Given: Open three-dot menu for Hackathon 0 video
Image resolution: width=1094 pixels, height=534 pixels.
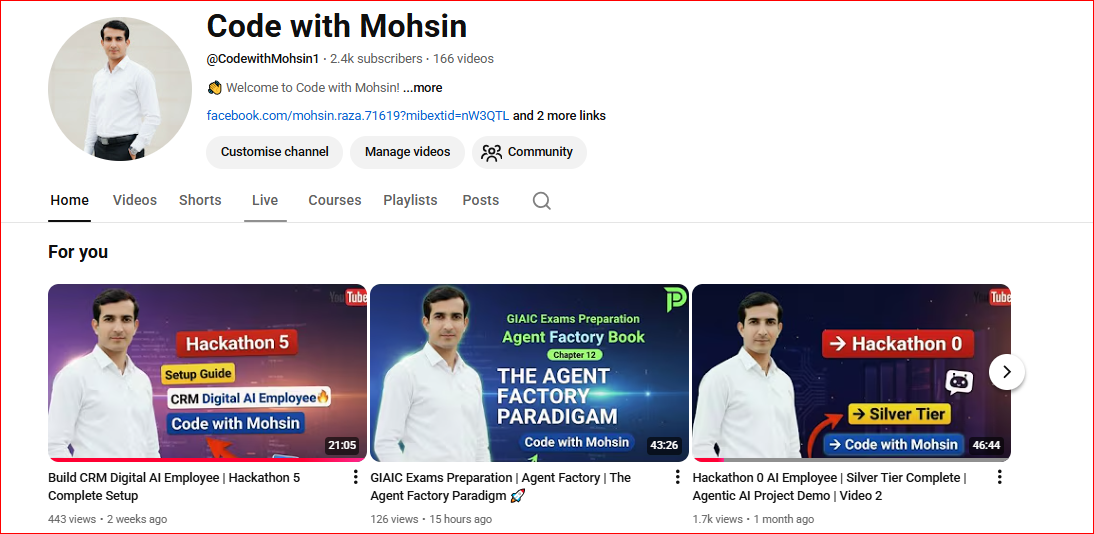Looking at the screenshot, I should (x=999, y=477).
